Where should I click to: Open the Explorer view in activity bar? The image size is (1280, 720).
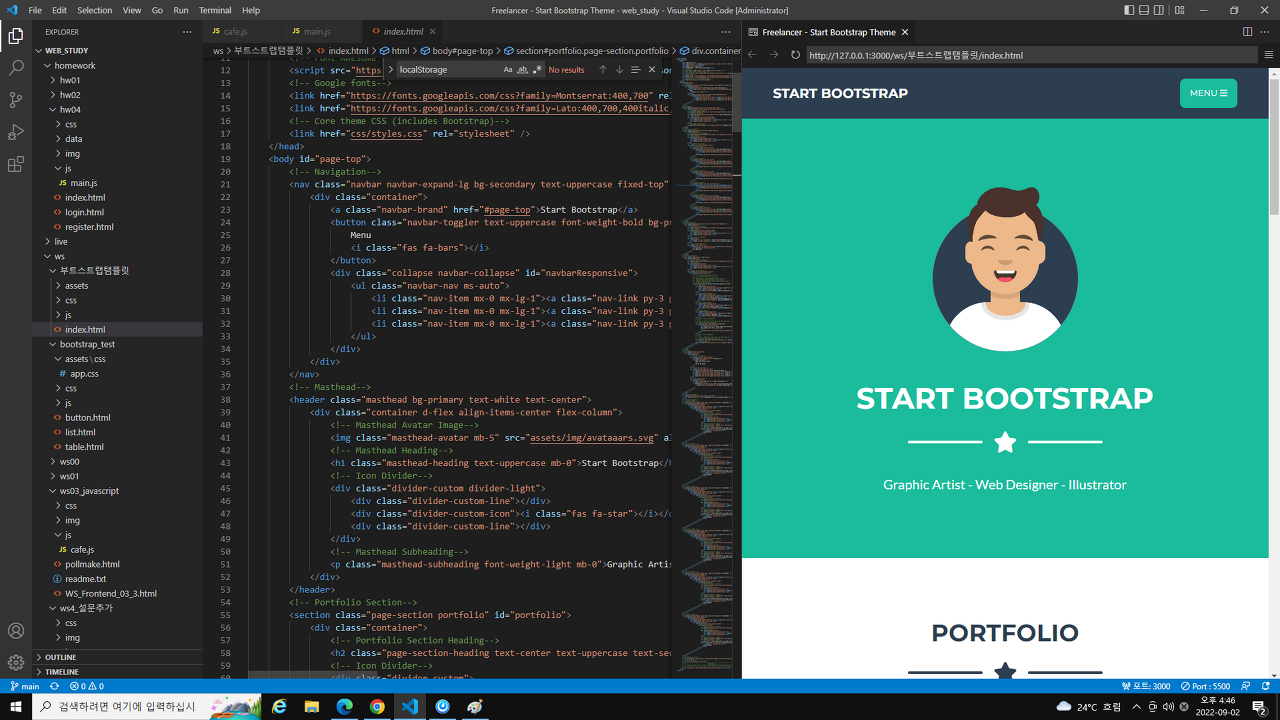(16, 36)
